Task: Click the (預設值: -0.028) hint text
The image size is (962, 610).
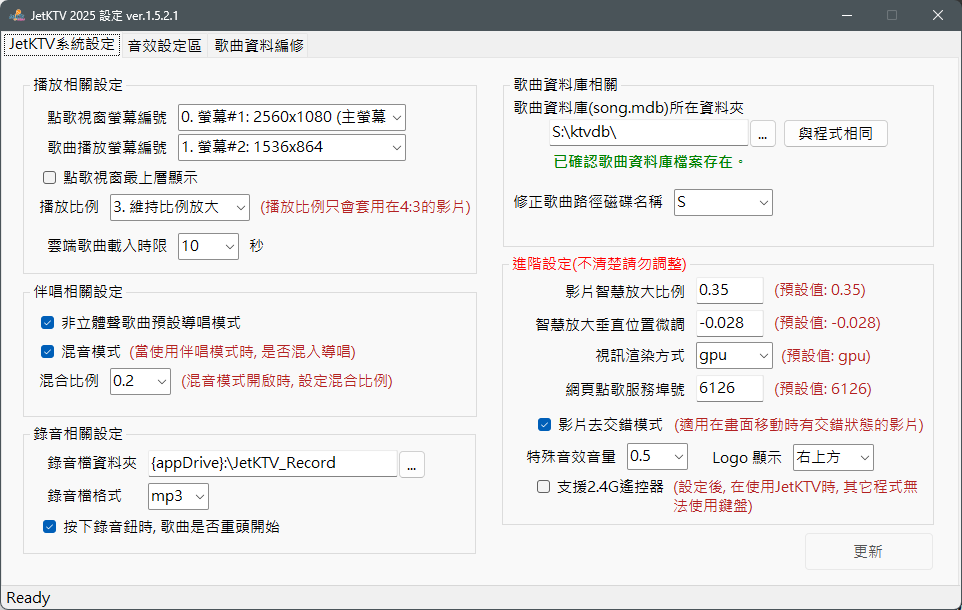Action: [827, 323]
